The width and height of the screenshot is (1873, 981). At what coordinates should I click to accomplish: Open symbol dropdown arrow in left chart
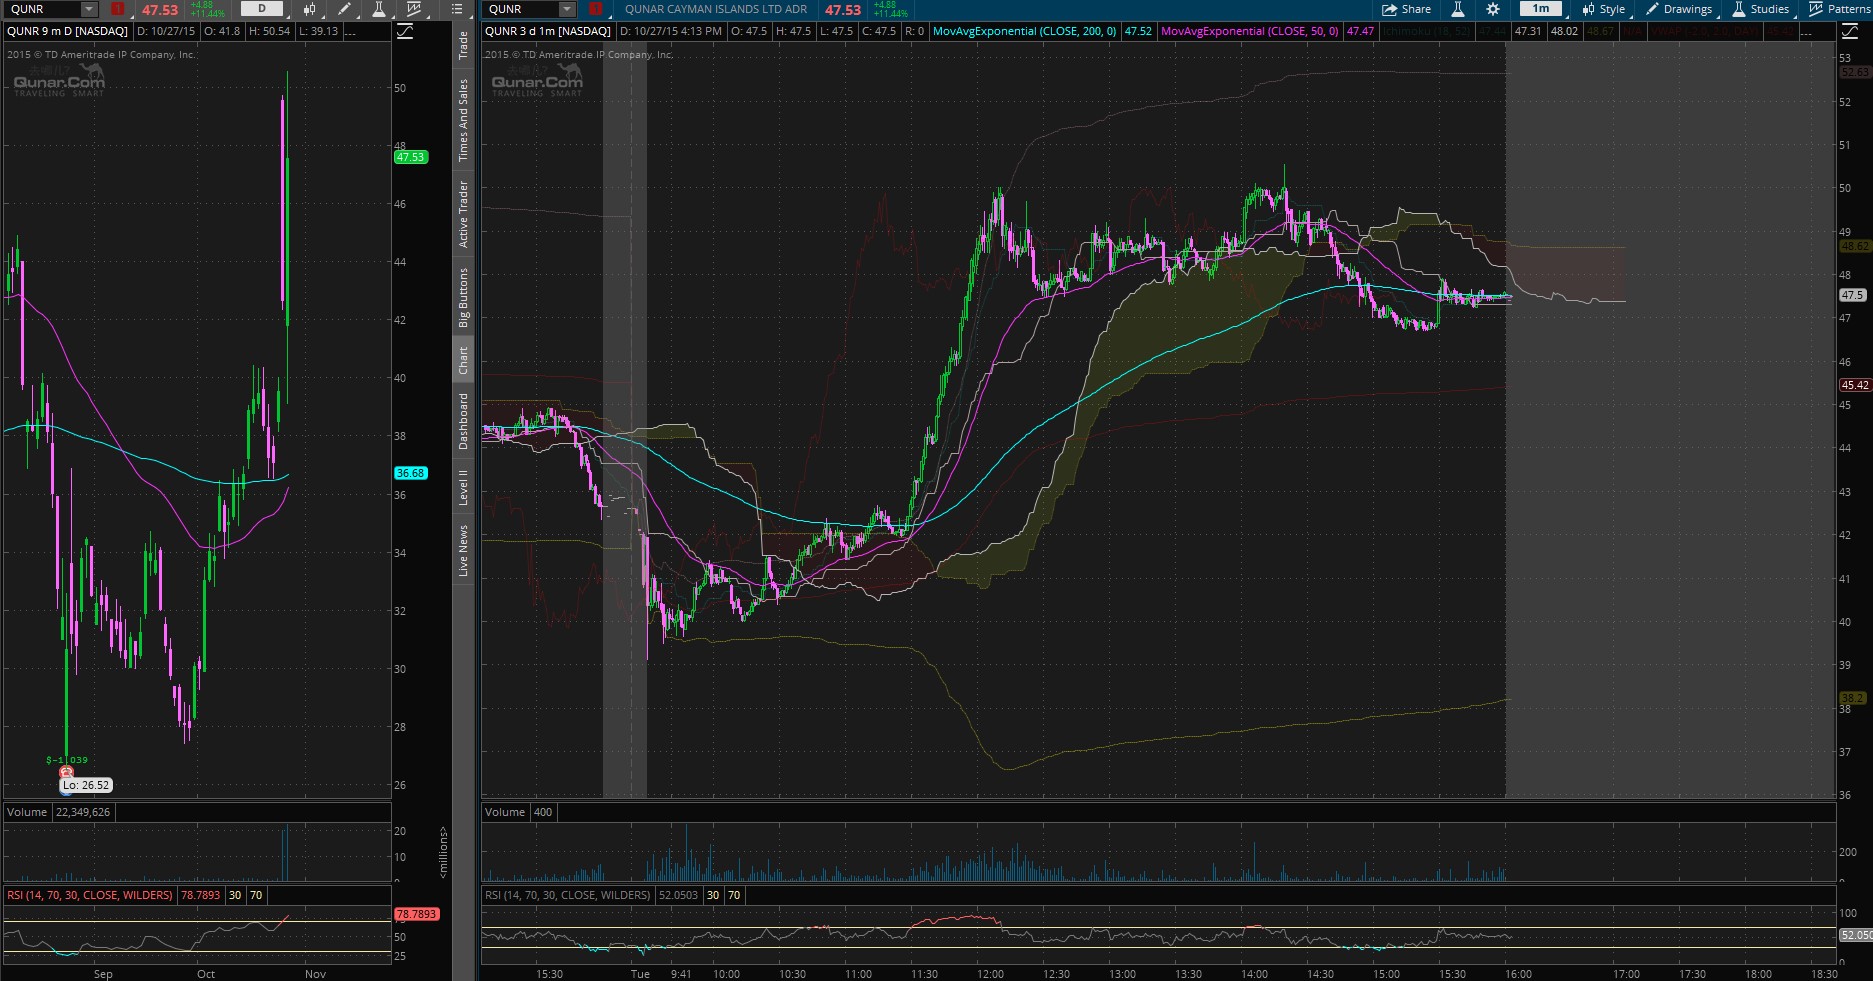pyautogui.click(x=88, y=9)
